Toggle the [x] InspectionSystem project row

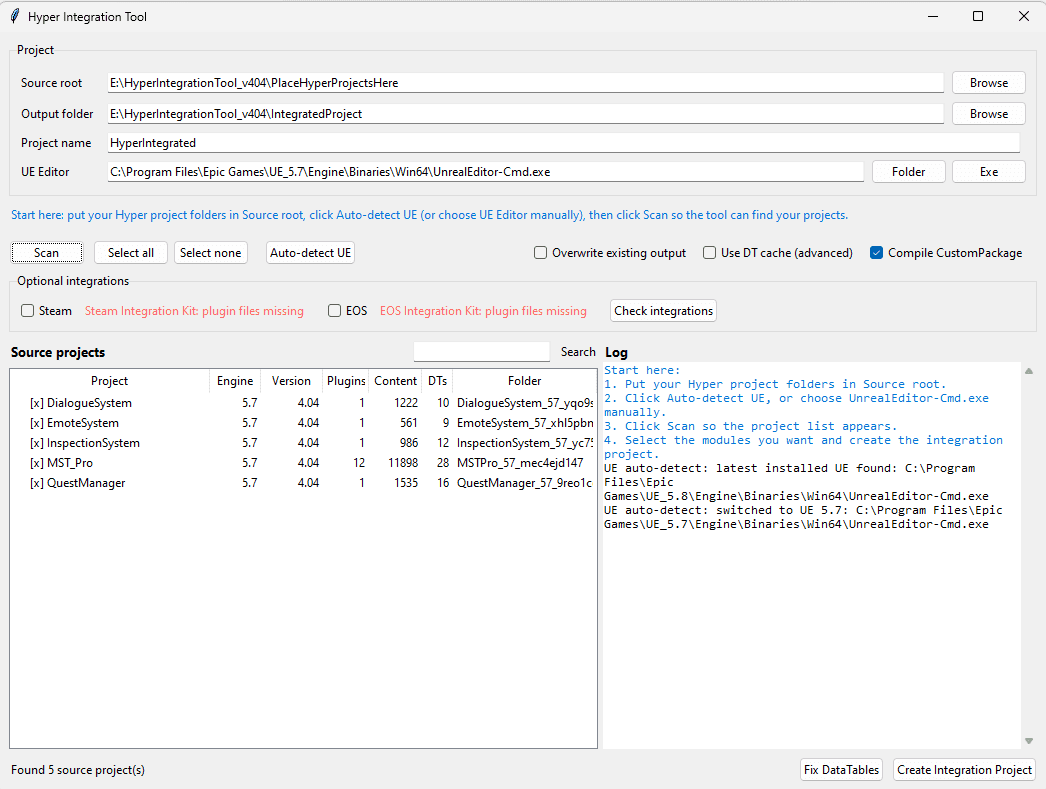304,443
